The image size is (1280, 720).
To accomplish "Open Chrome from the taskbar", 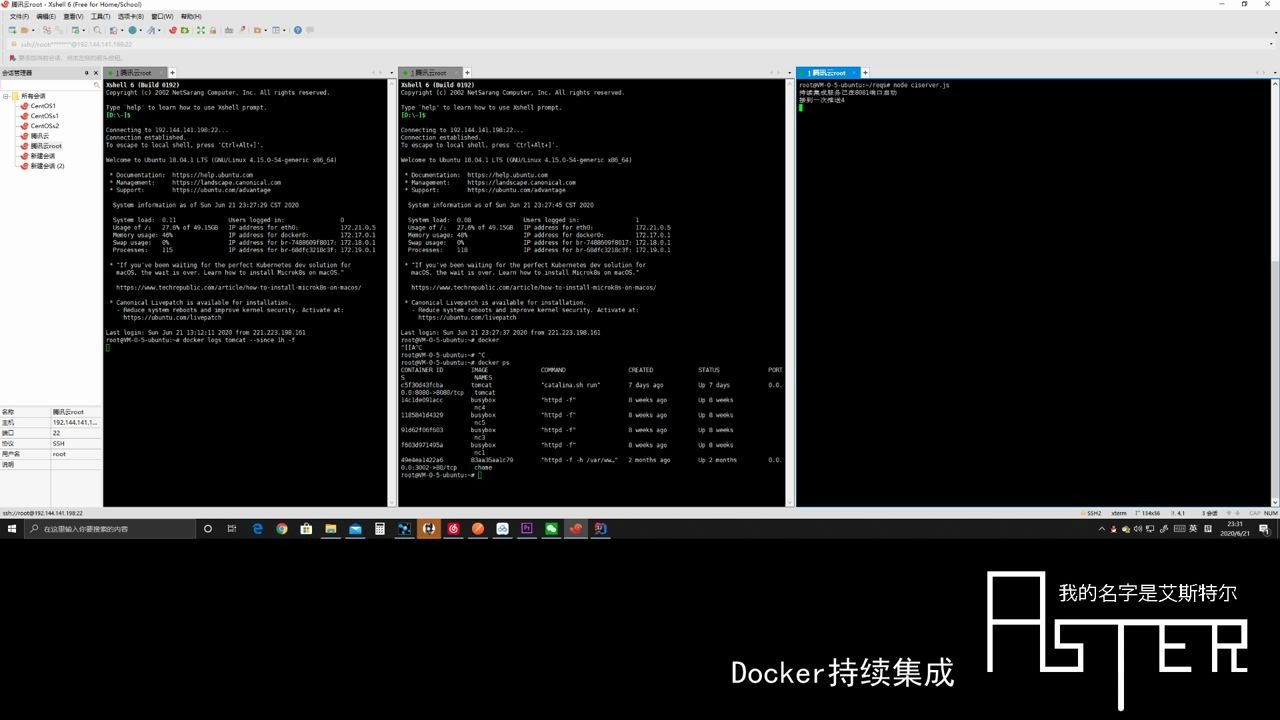I will click(281, 529).
